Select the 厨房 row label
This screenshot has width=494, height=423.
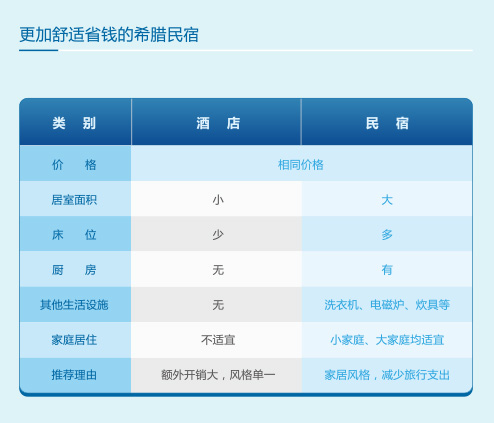pyautogui.click(x=75, y=269)
